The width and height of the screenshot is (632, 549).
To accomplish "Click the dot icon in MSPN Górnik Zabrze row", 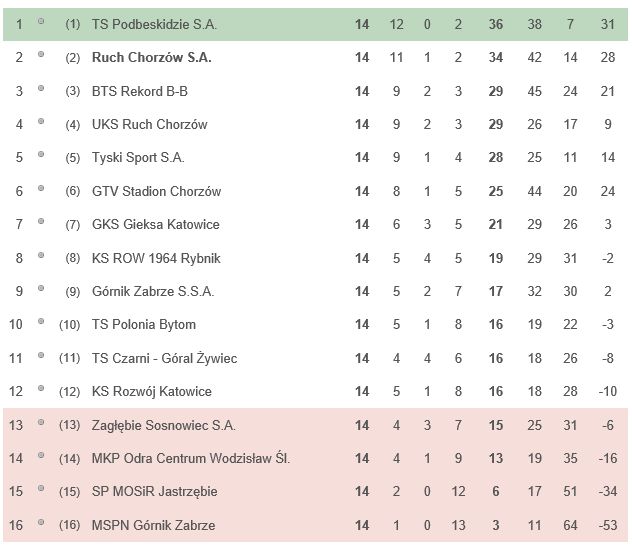I will (x=41, y=522).
